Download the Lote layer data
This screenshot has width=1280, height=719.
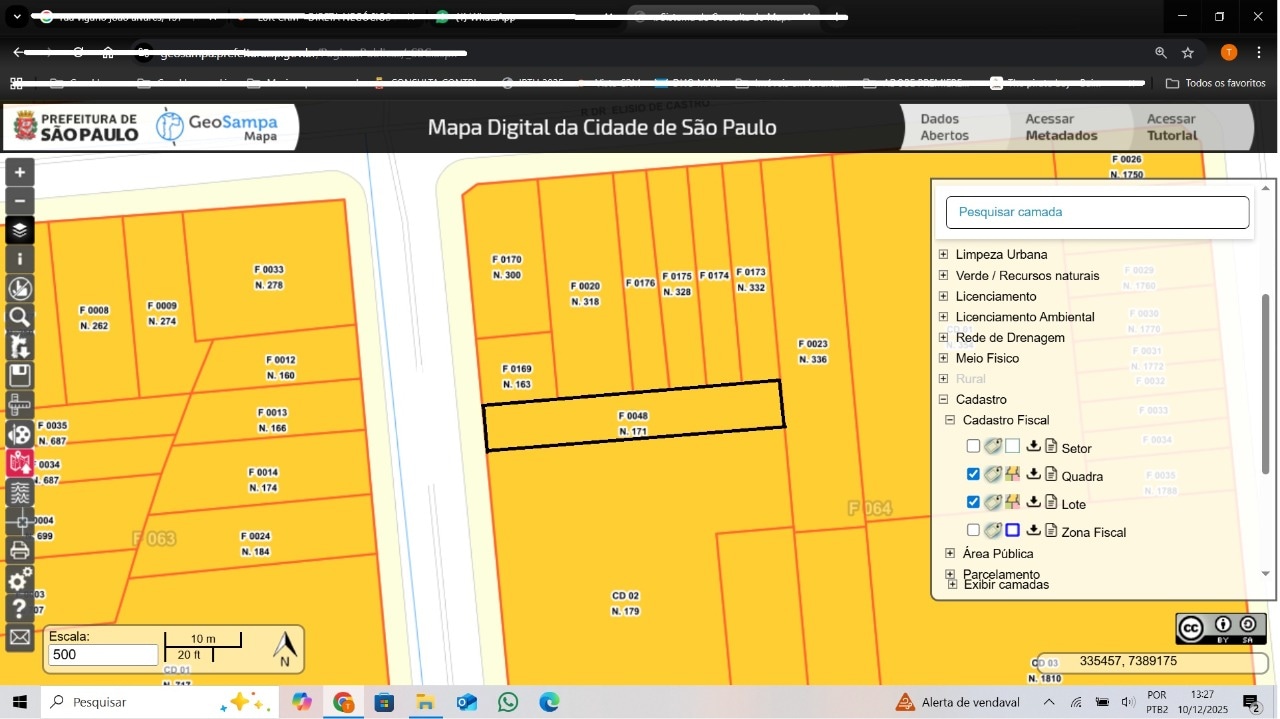click(x=1033, y=502)
